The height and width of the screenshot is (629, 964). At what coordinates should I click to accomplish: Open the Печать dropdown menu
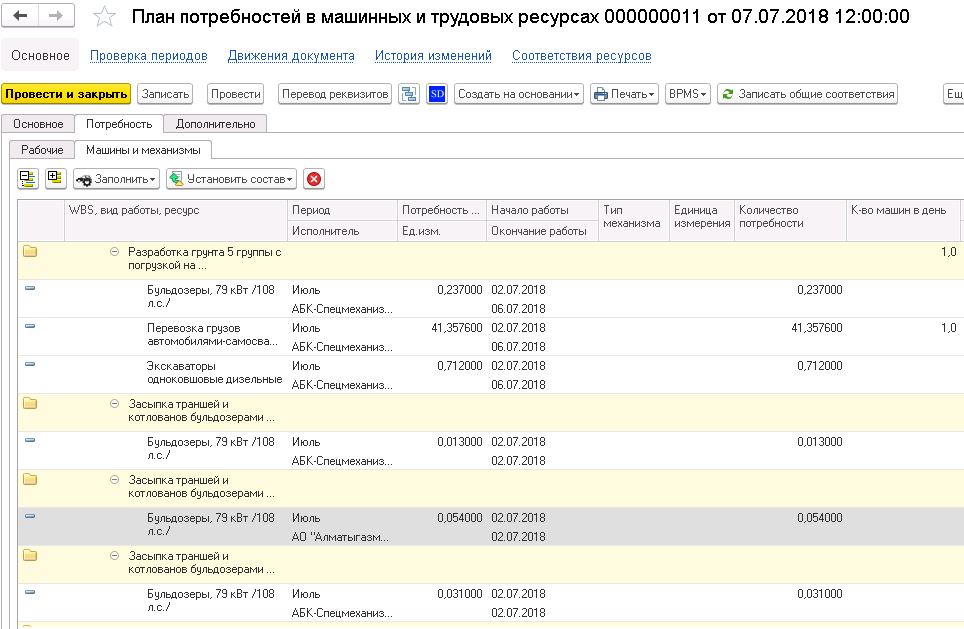624,94
